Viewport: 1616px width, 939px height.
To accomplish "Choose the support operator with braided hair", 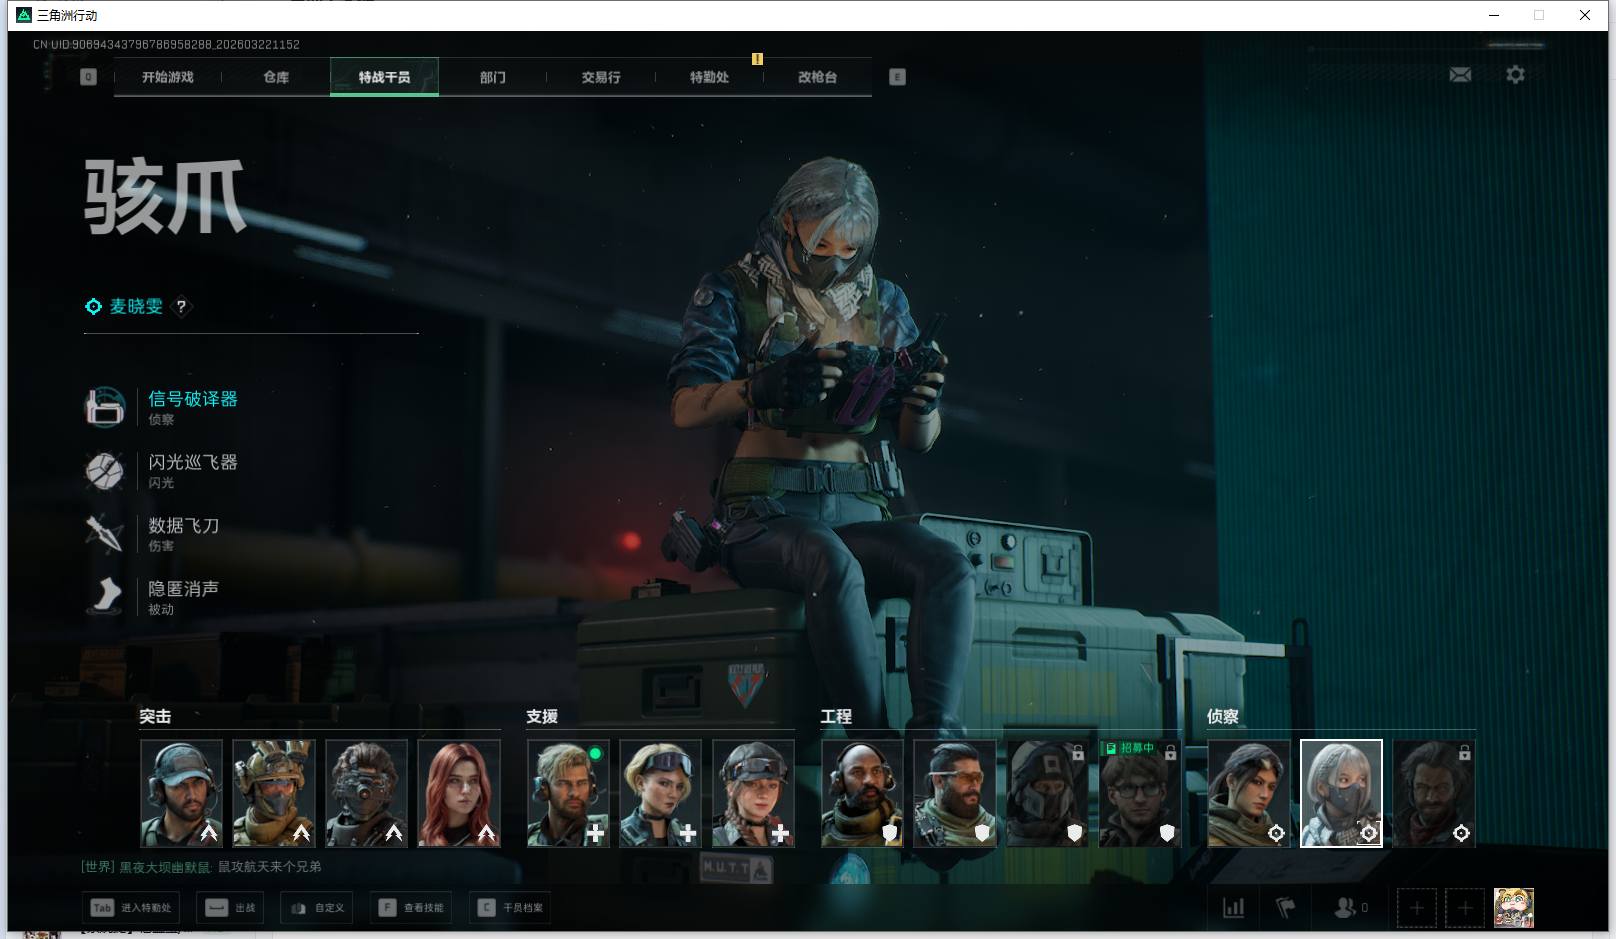I will (753, 793).
